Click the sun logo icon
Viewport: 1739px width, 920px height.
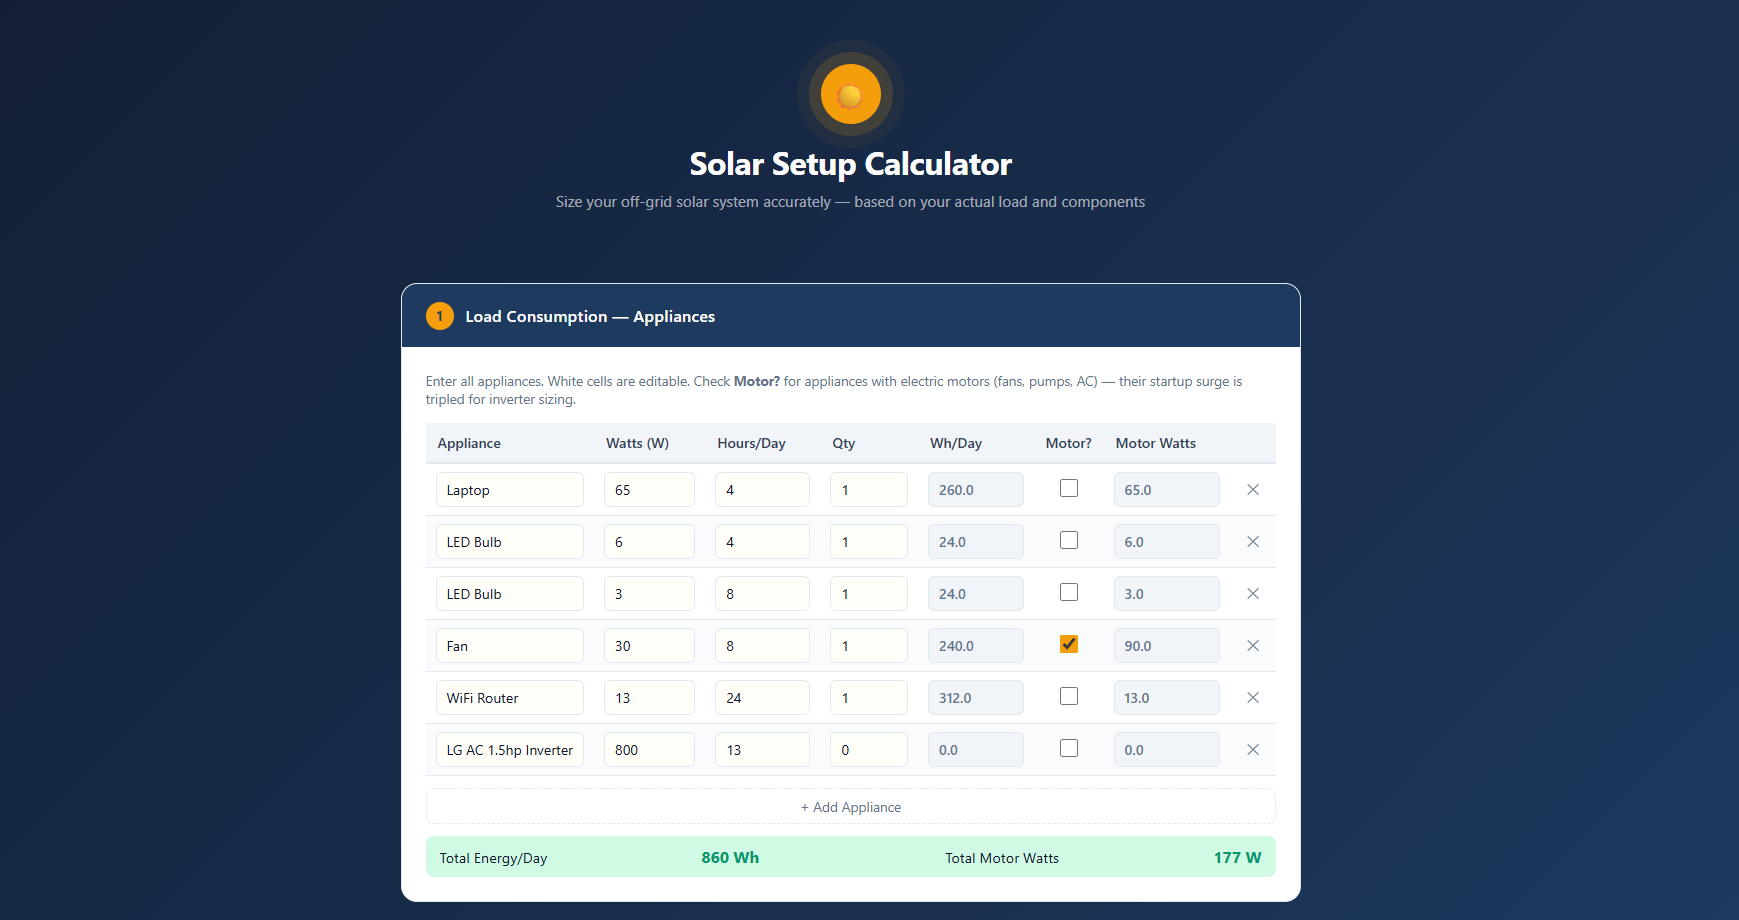851,95
